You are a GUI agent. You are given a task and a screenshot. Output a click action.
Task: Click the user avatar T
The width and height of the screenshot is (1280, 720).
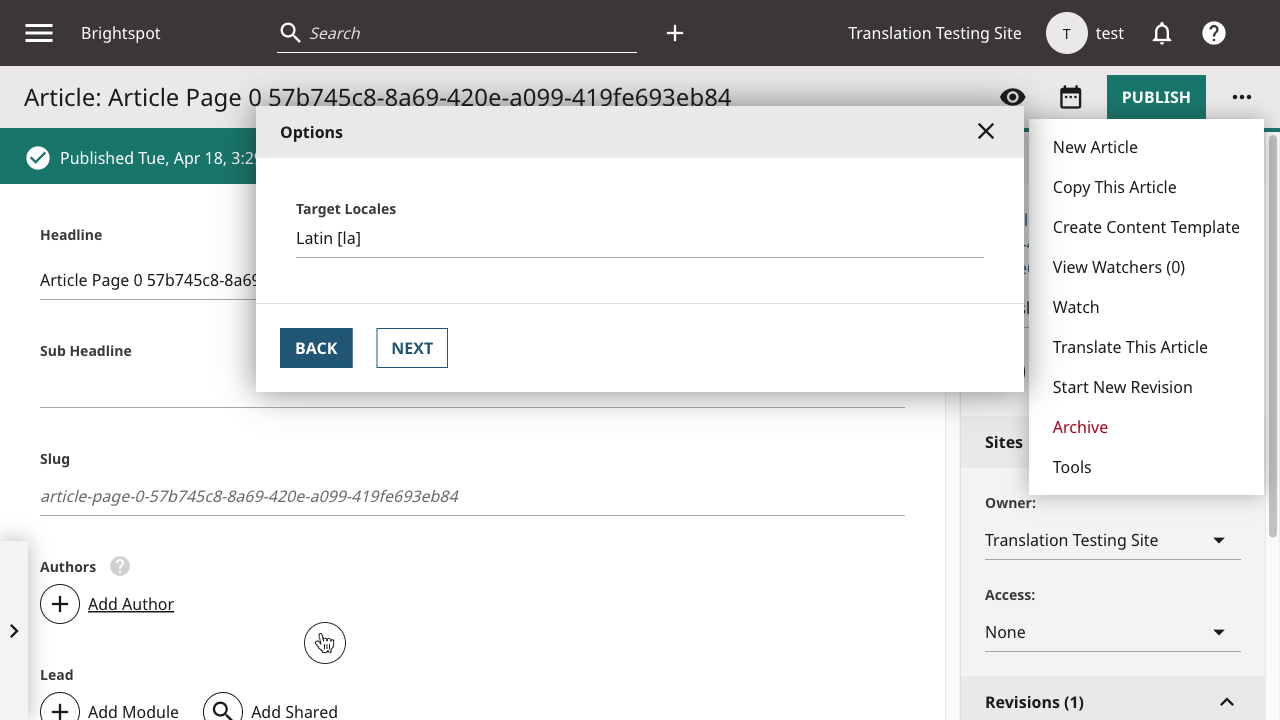(1067, 33)
